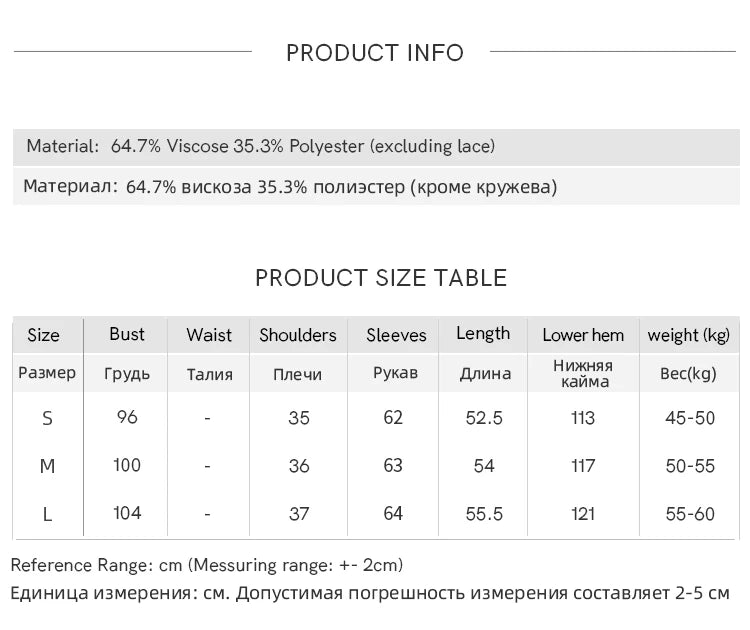Click the PRODUCT INFO heading
The width and height of the screenshot is (750, 630).
pyautogui.click(x=375, y=53)
